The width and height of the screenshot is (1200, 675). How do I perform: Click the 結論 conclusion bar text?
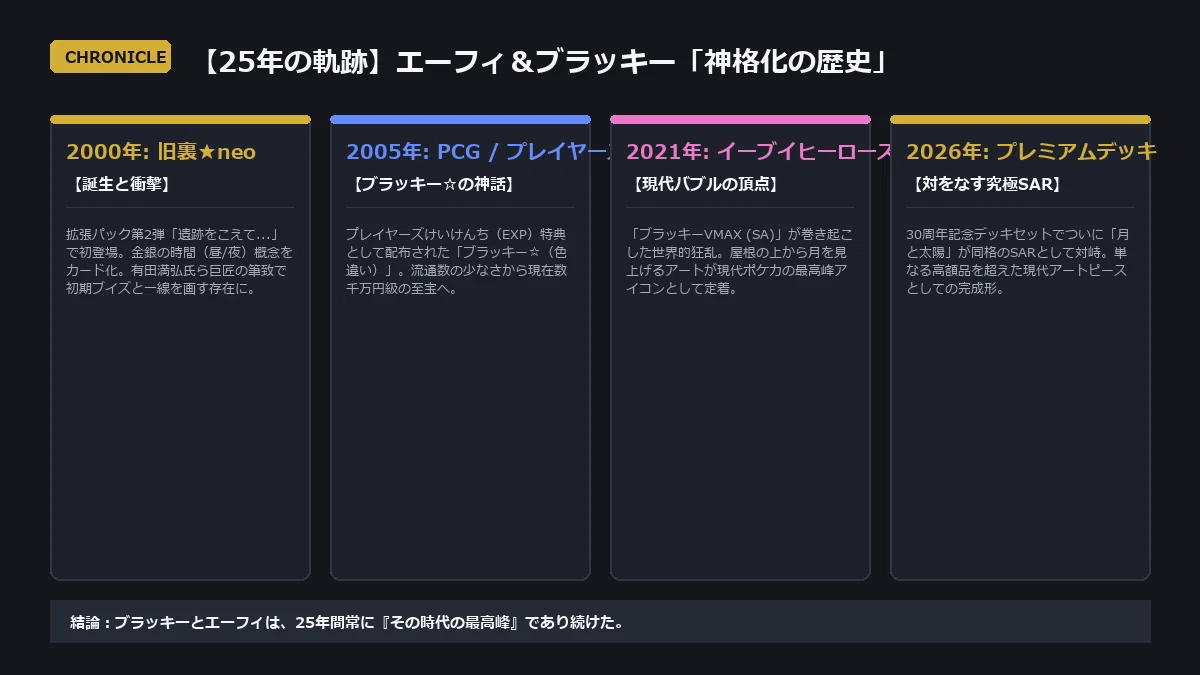(348, 622)
